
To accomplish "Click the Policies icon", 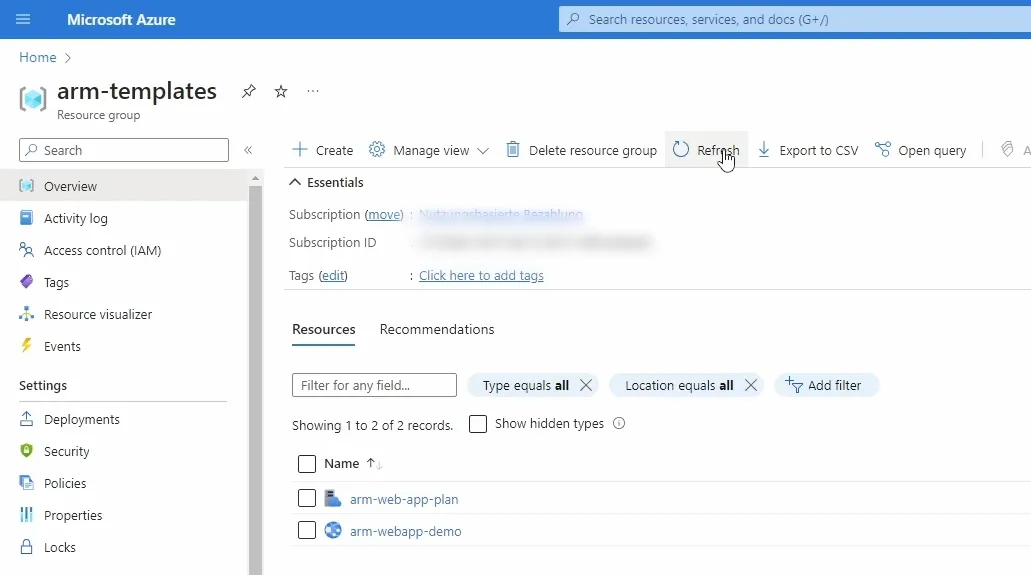I will click(x=26, y=483).
